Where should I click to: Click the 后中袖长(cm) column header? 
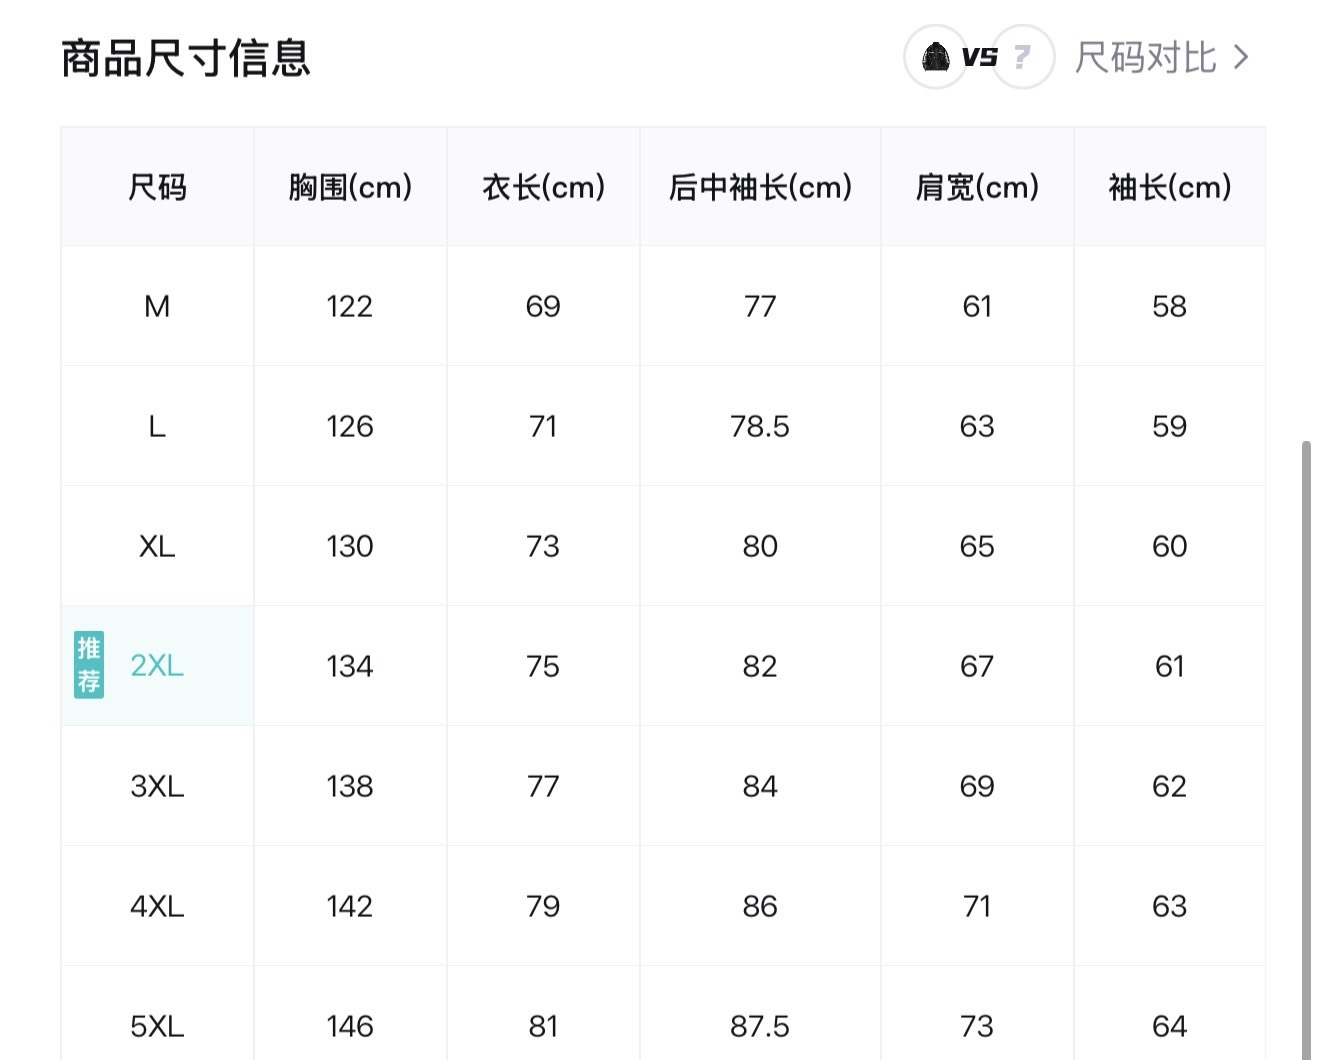(760, 187)
